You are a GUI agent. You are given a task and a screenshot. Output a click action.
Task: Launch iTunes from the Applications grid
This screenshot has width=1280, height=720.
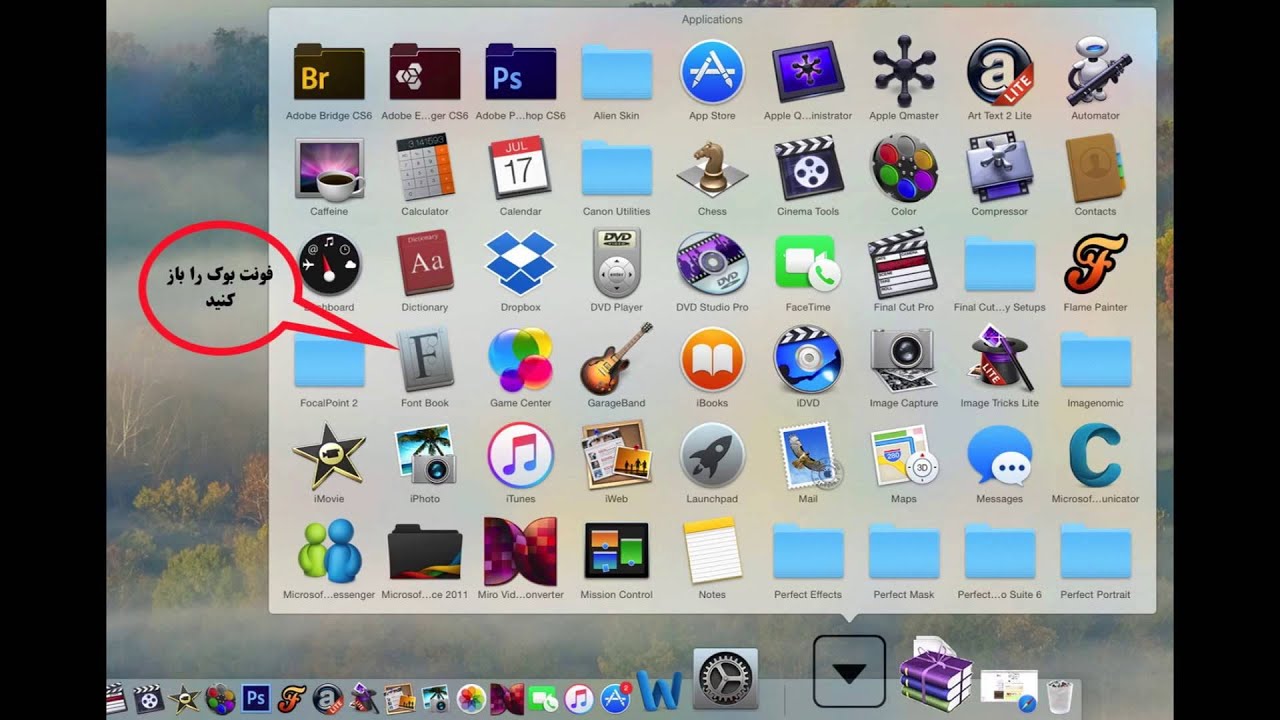(521, 456)
